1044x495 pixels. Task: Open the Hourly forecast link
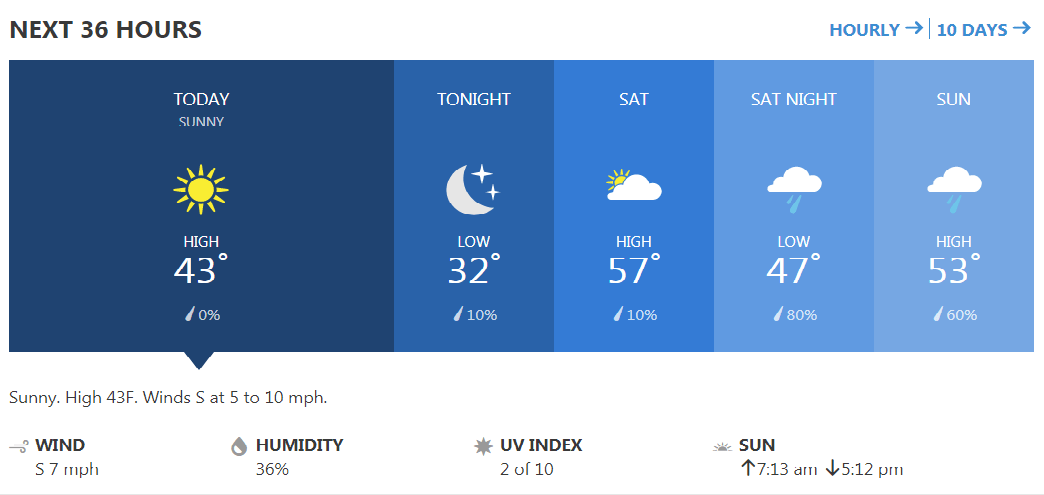coord(876,29)
